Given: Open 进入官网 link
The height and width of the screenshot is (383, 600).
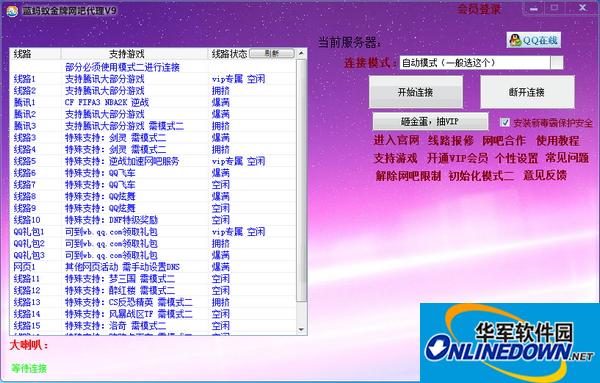Looking at the screenshot, I should (396, 140).
